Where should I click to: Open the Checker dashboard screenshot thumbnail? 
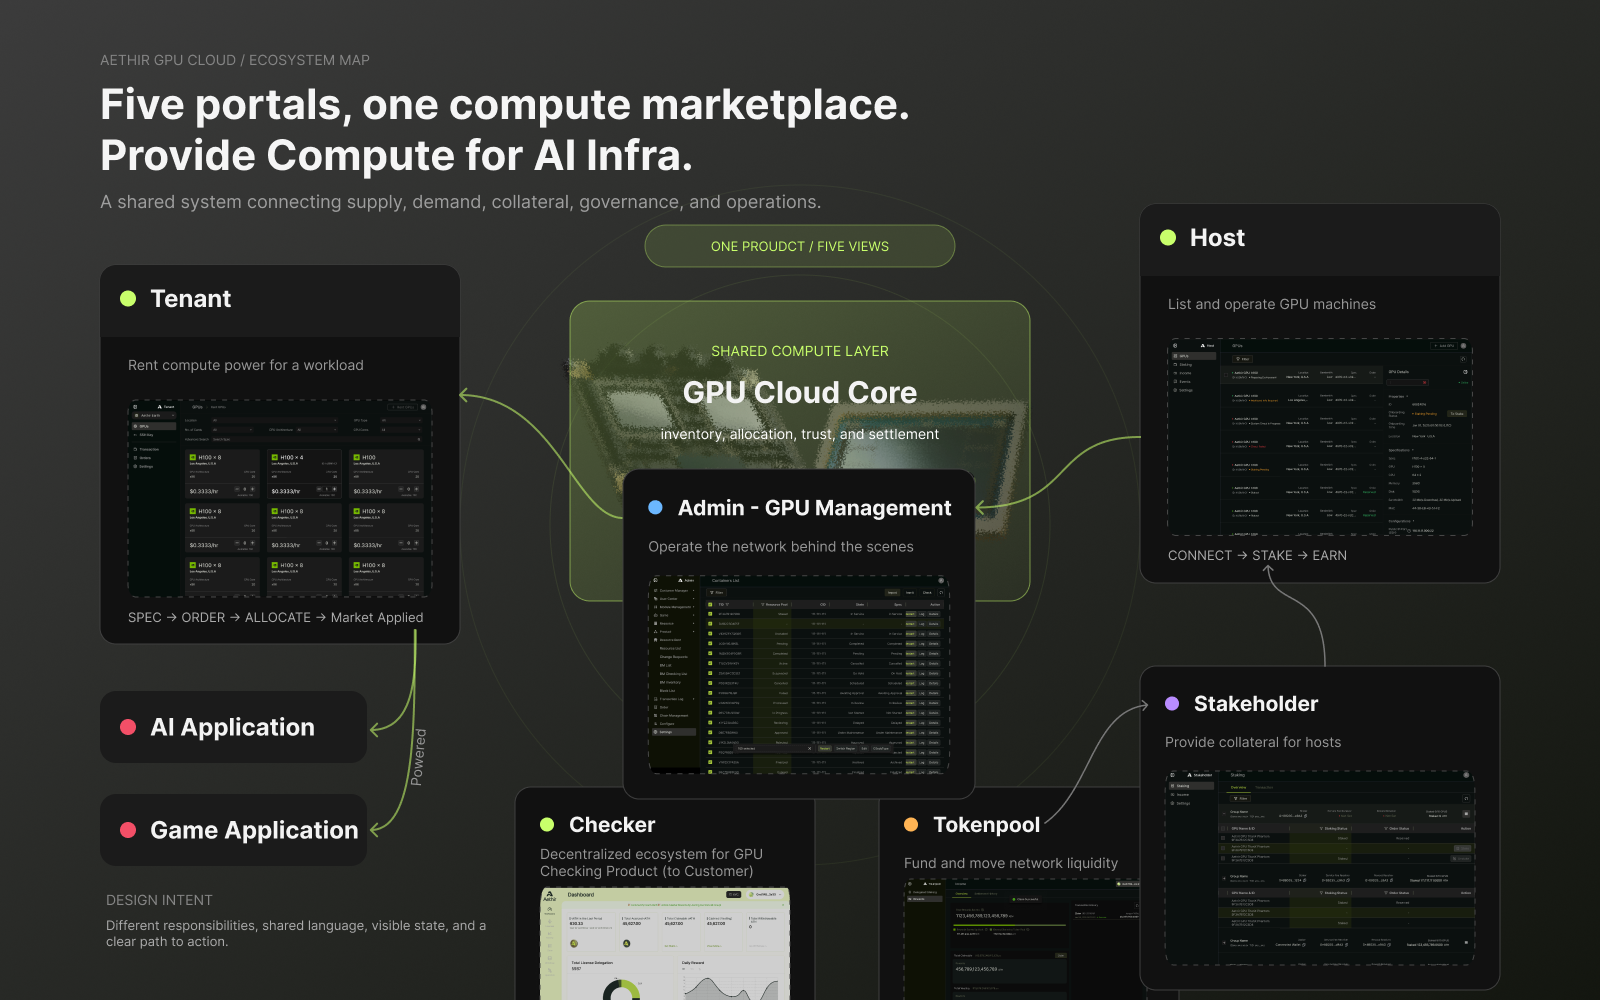[665, 943]
